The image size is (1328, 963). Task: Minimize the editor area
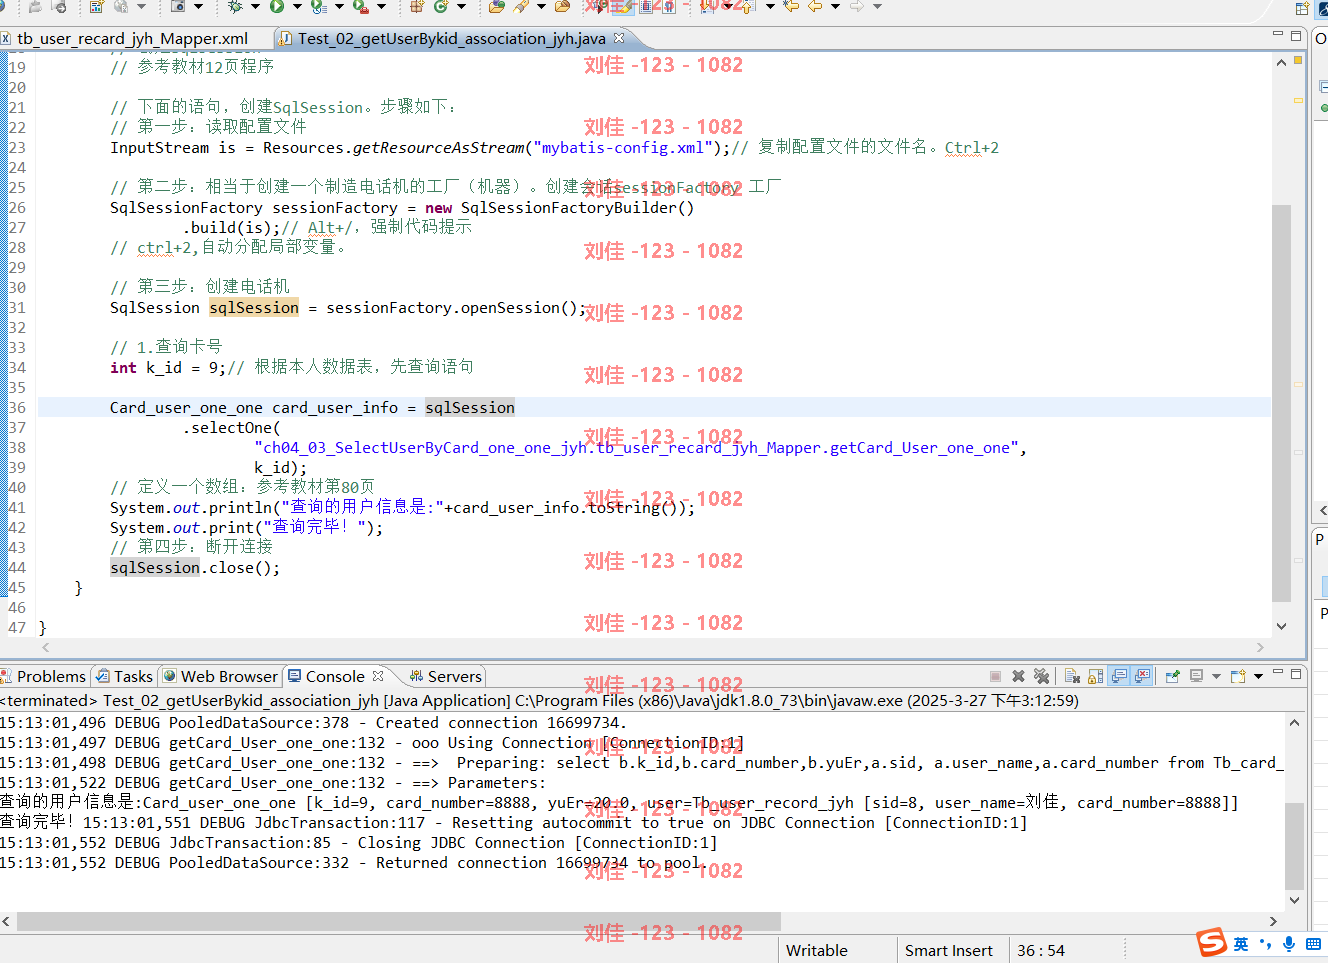point(1278,34)
